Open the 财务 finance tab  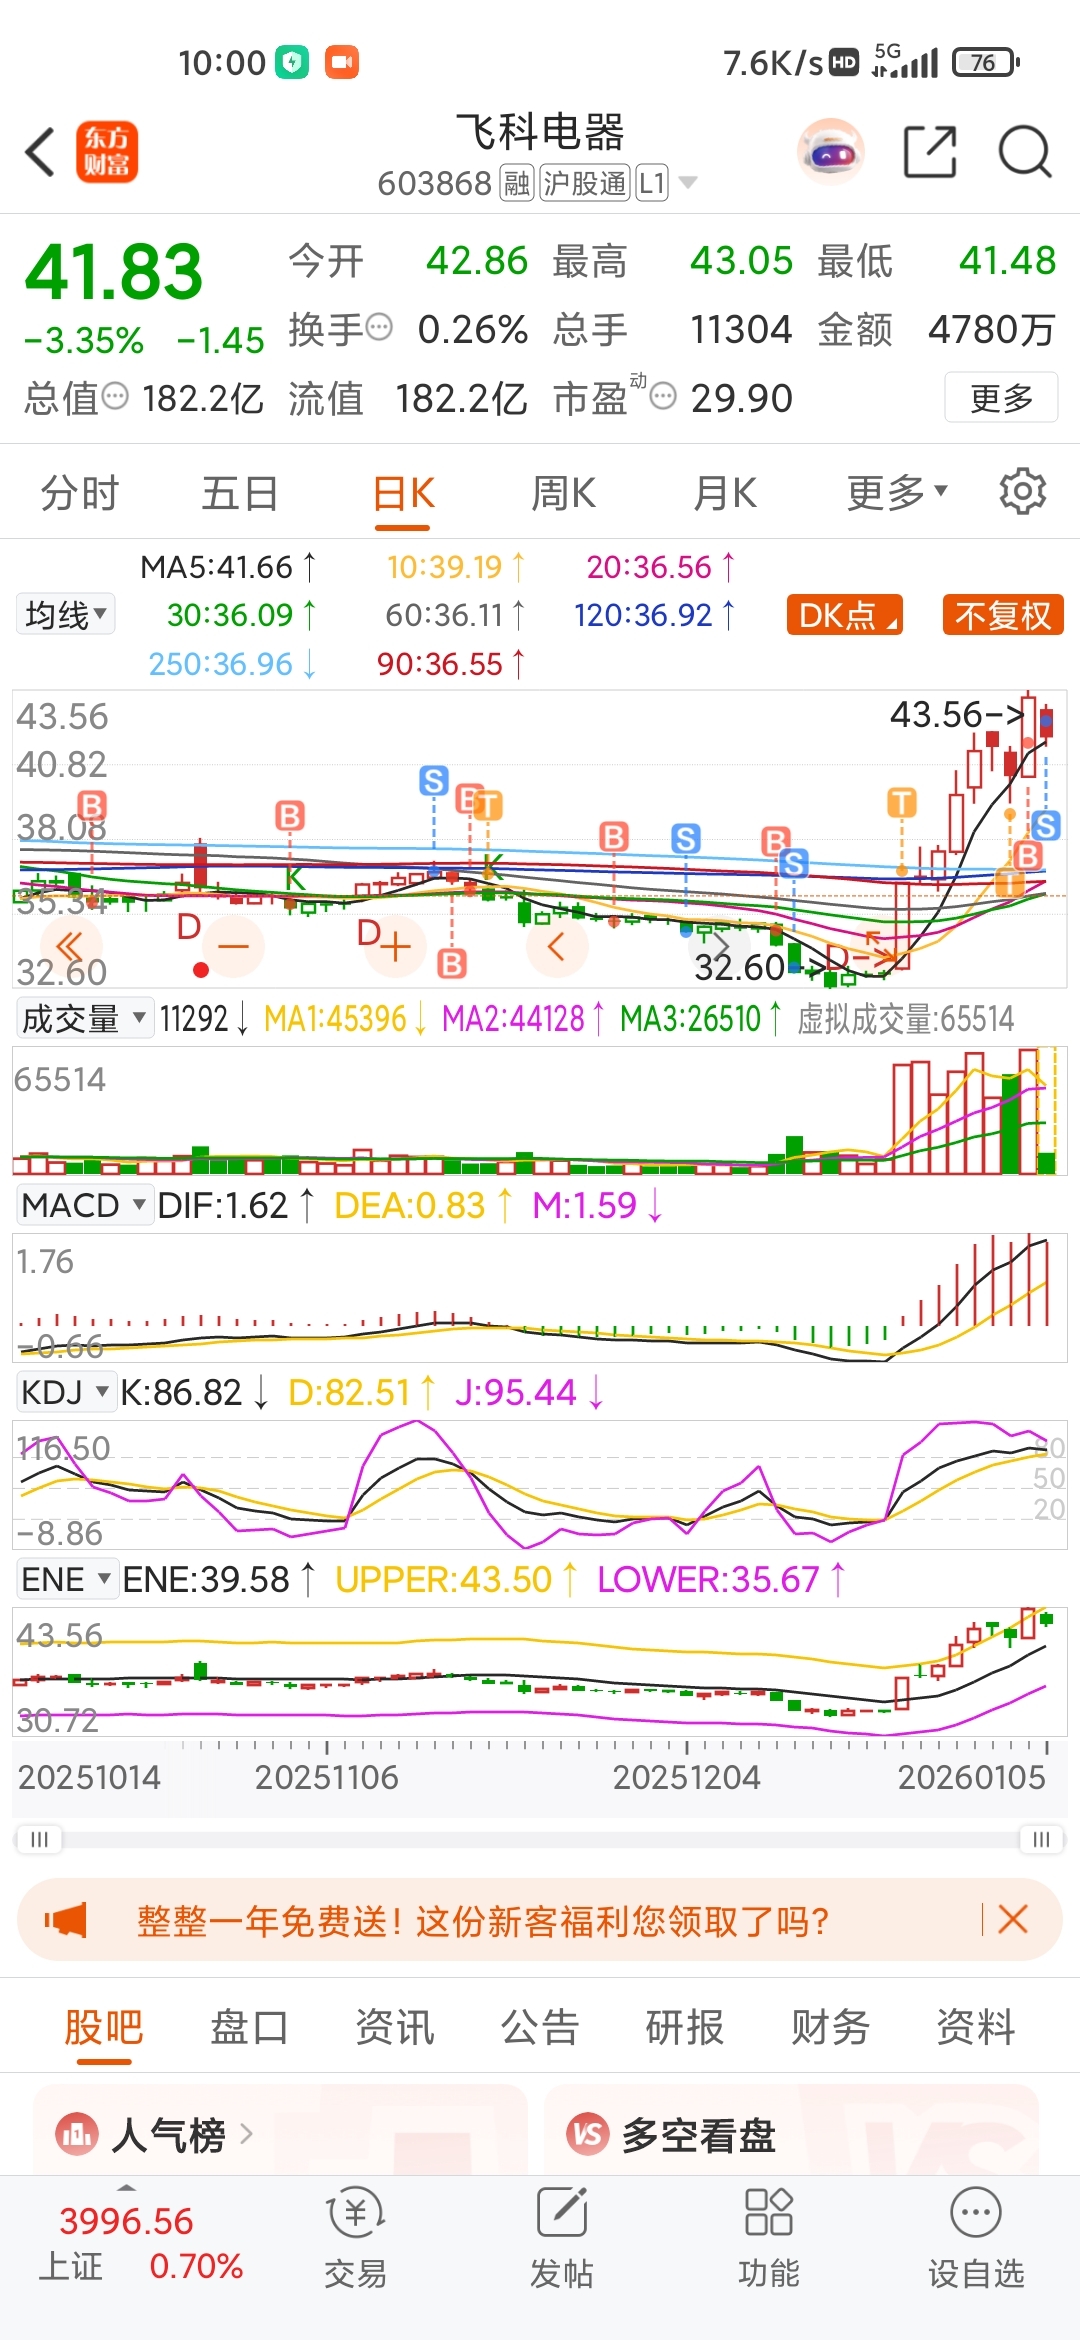[x=830, y=2027]
